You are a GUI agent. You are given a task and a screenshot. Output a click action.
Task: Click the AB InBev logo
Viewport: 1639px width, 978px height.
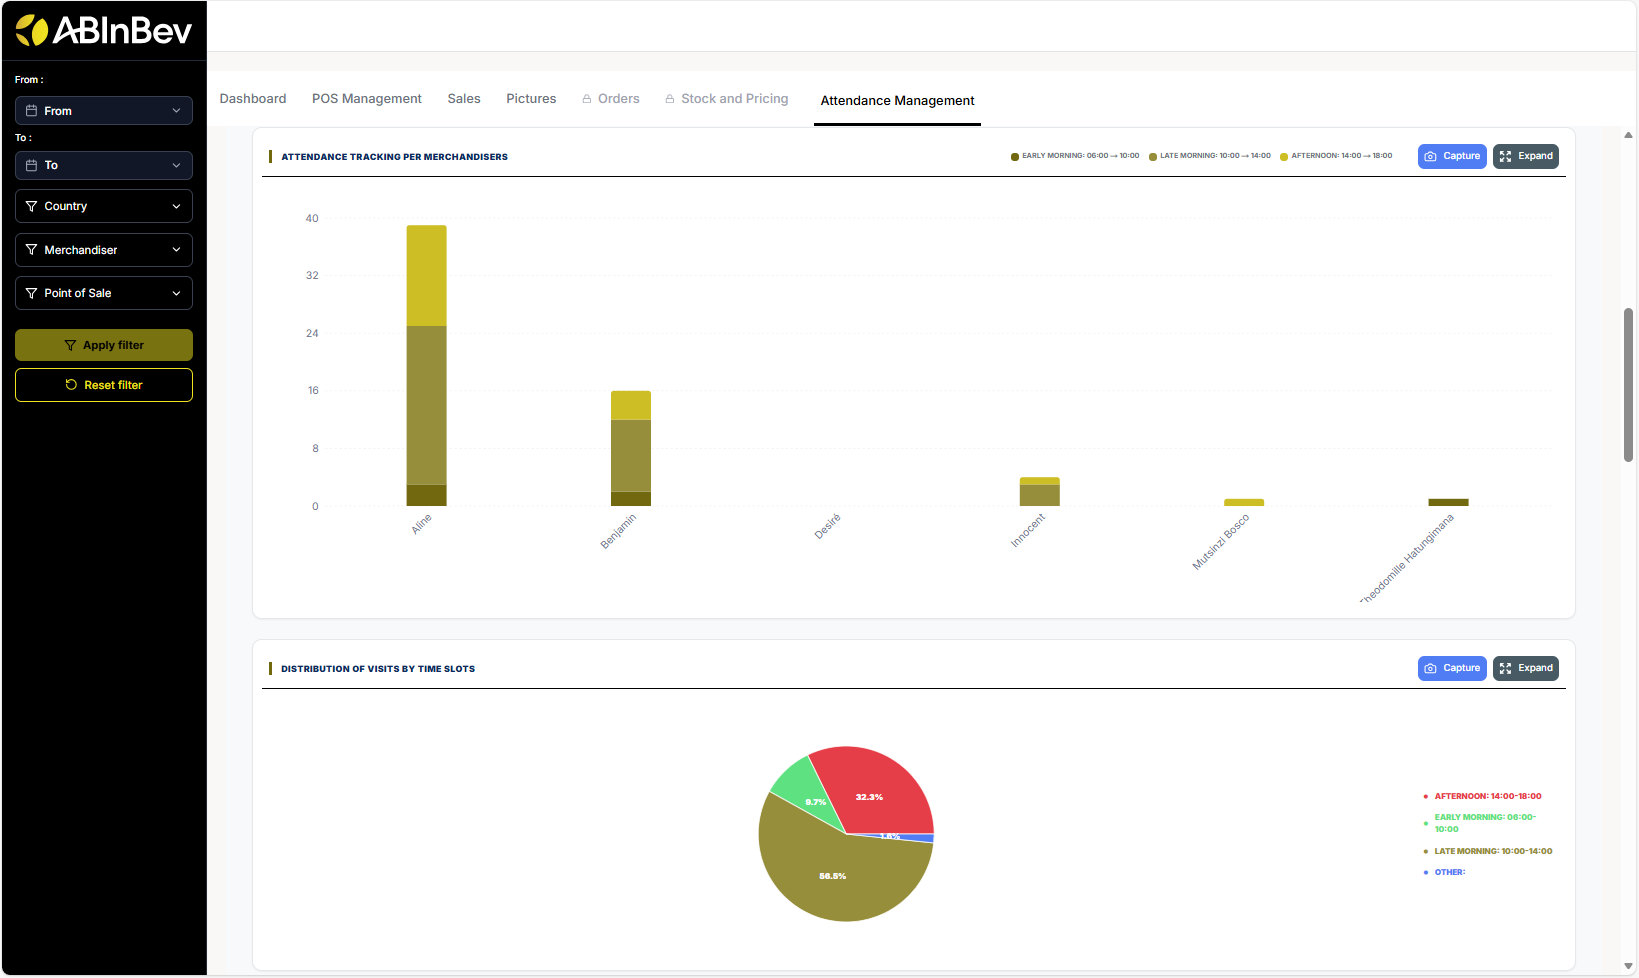(x=103, y=31)
